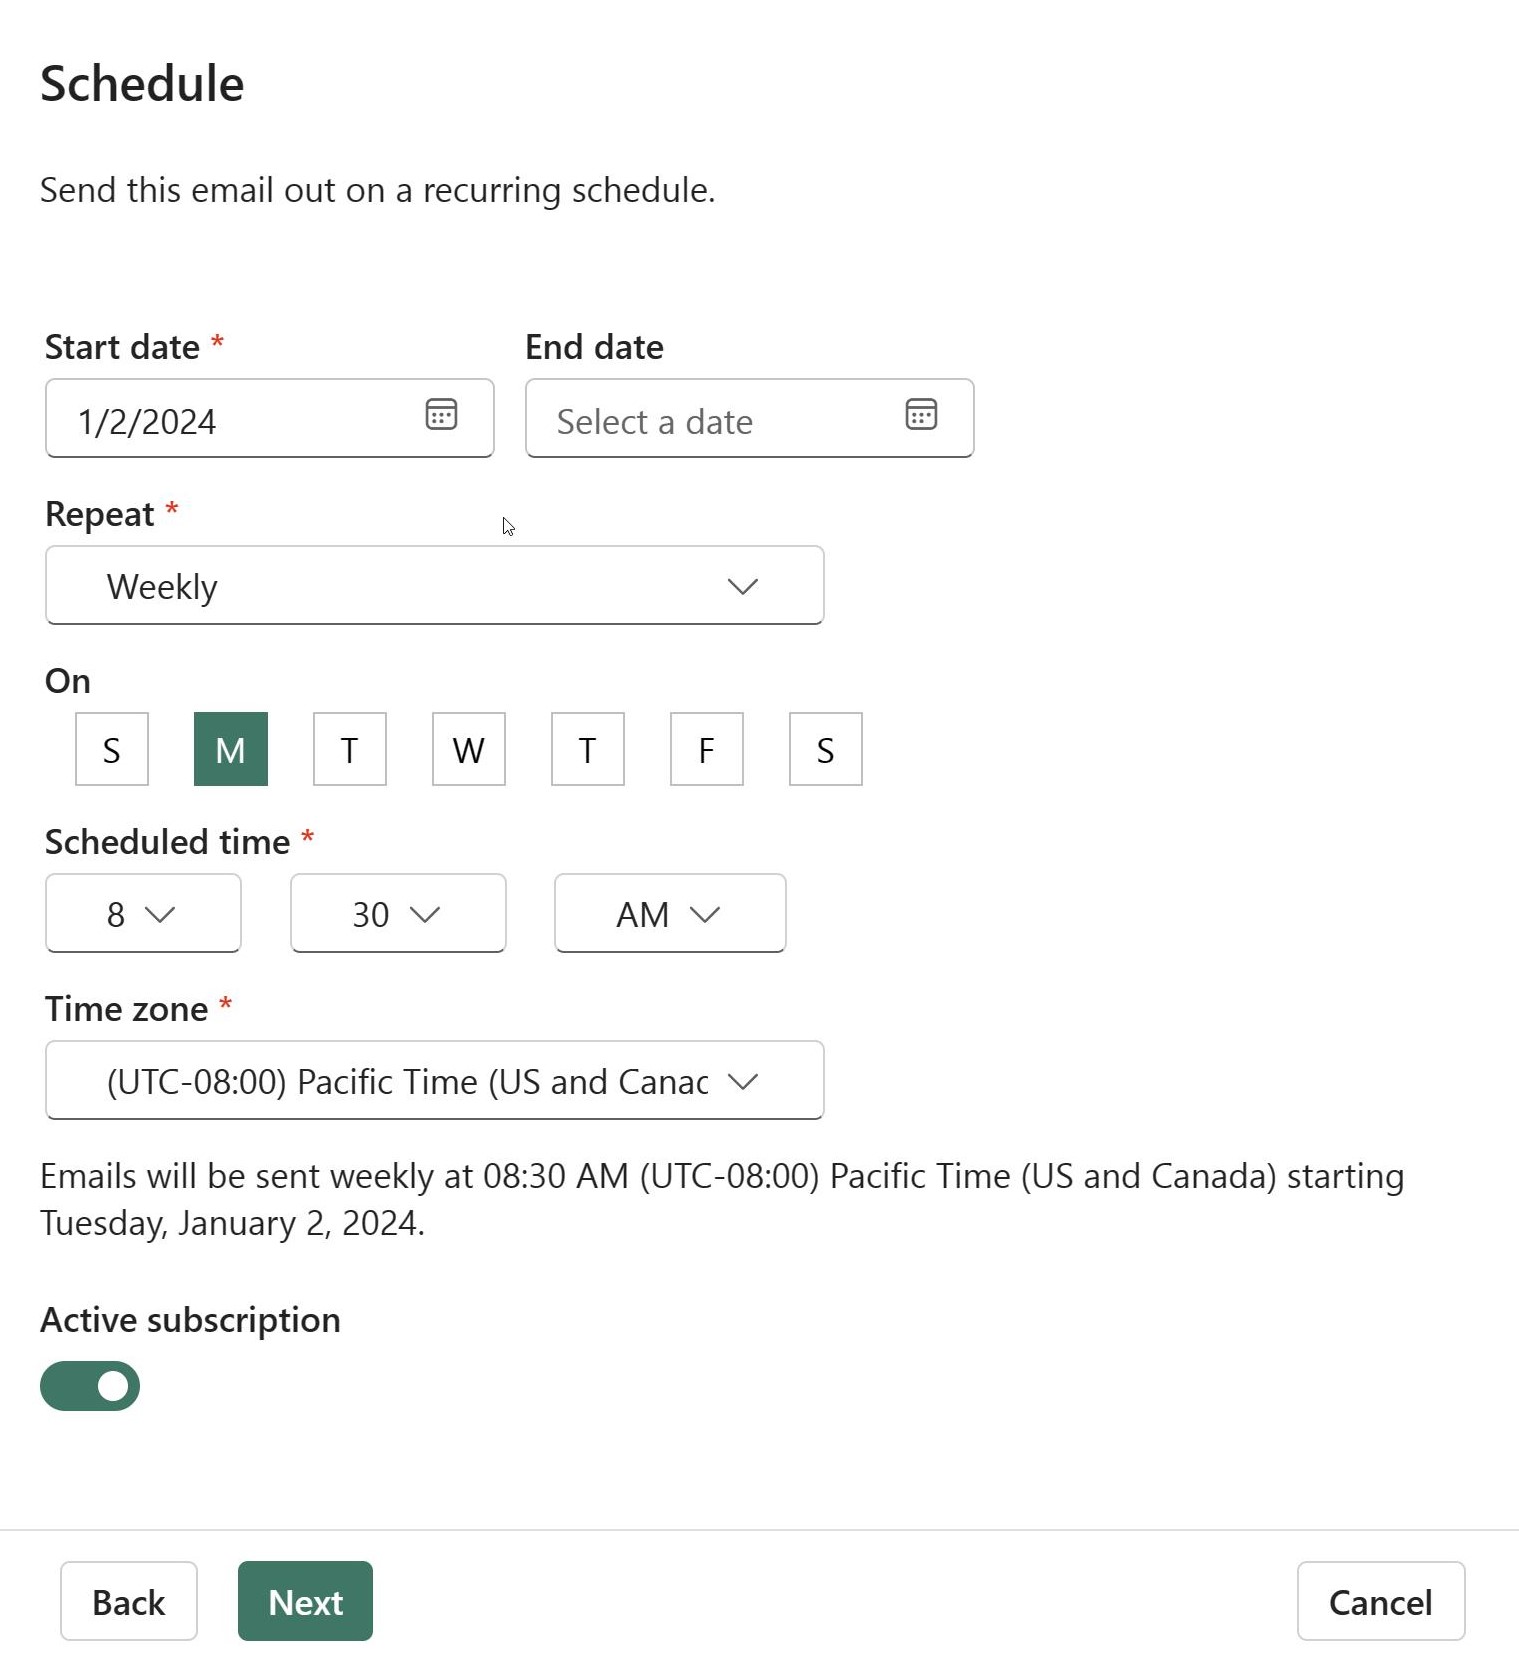Select the first Tuesday day button
Viewport: 1519px width, 1661px height.
tap(349, 748)
